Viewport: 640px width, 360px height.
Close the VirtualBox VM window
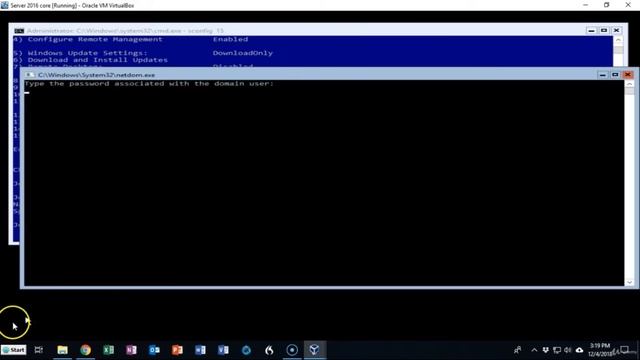click(x=628, y=5)
